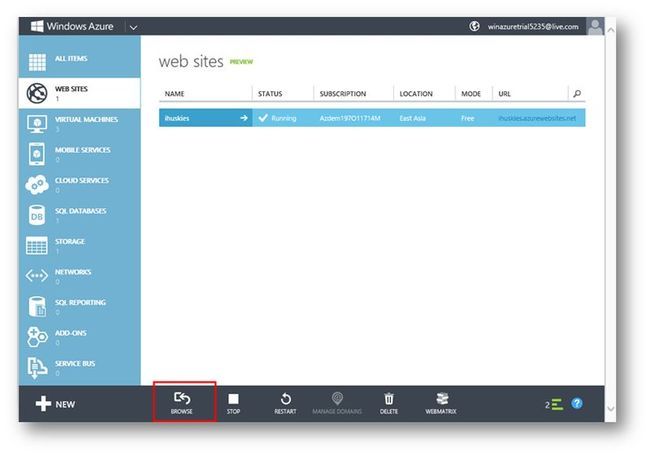Click the plus NEW button

(x=55, y=404)
